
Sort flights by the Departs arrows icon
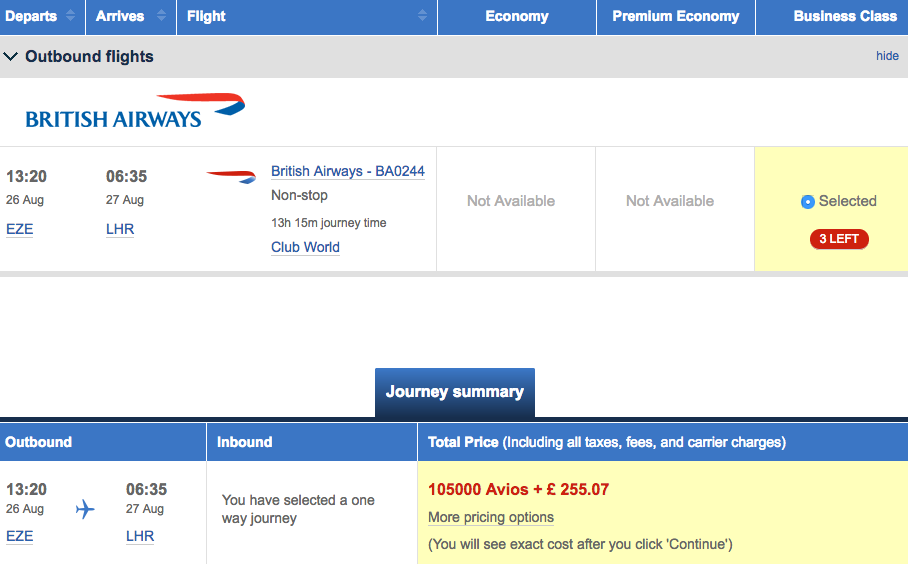tap(70, 16)
